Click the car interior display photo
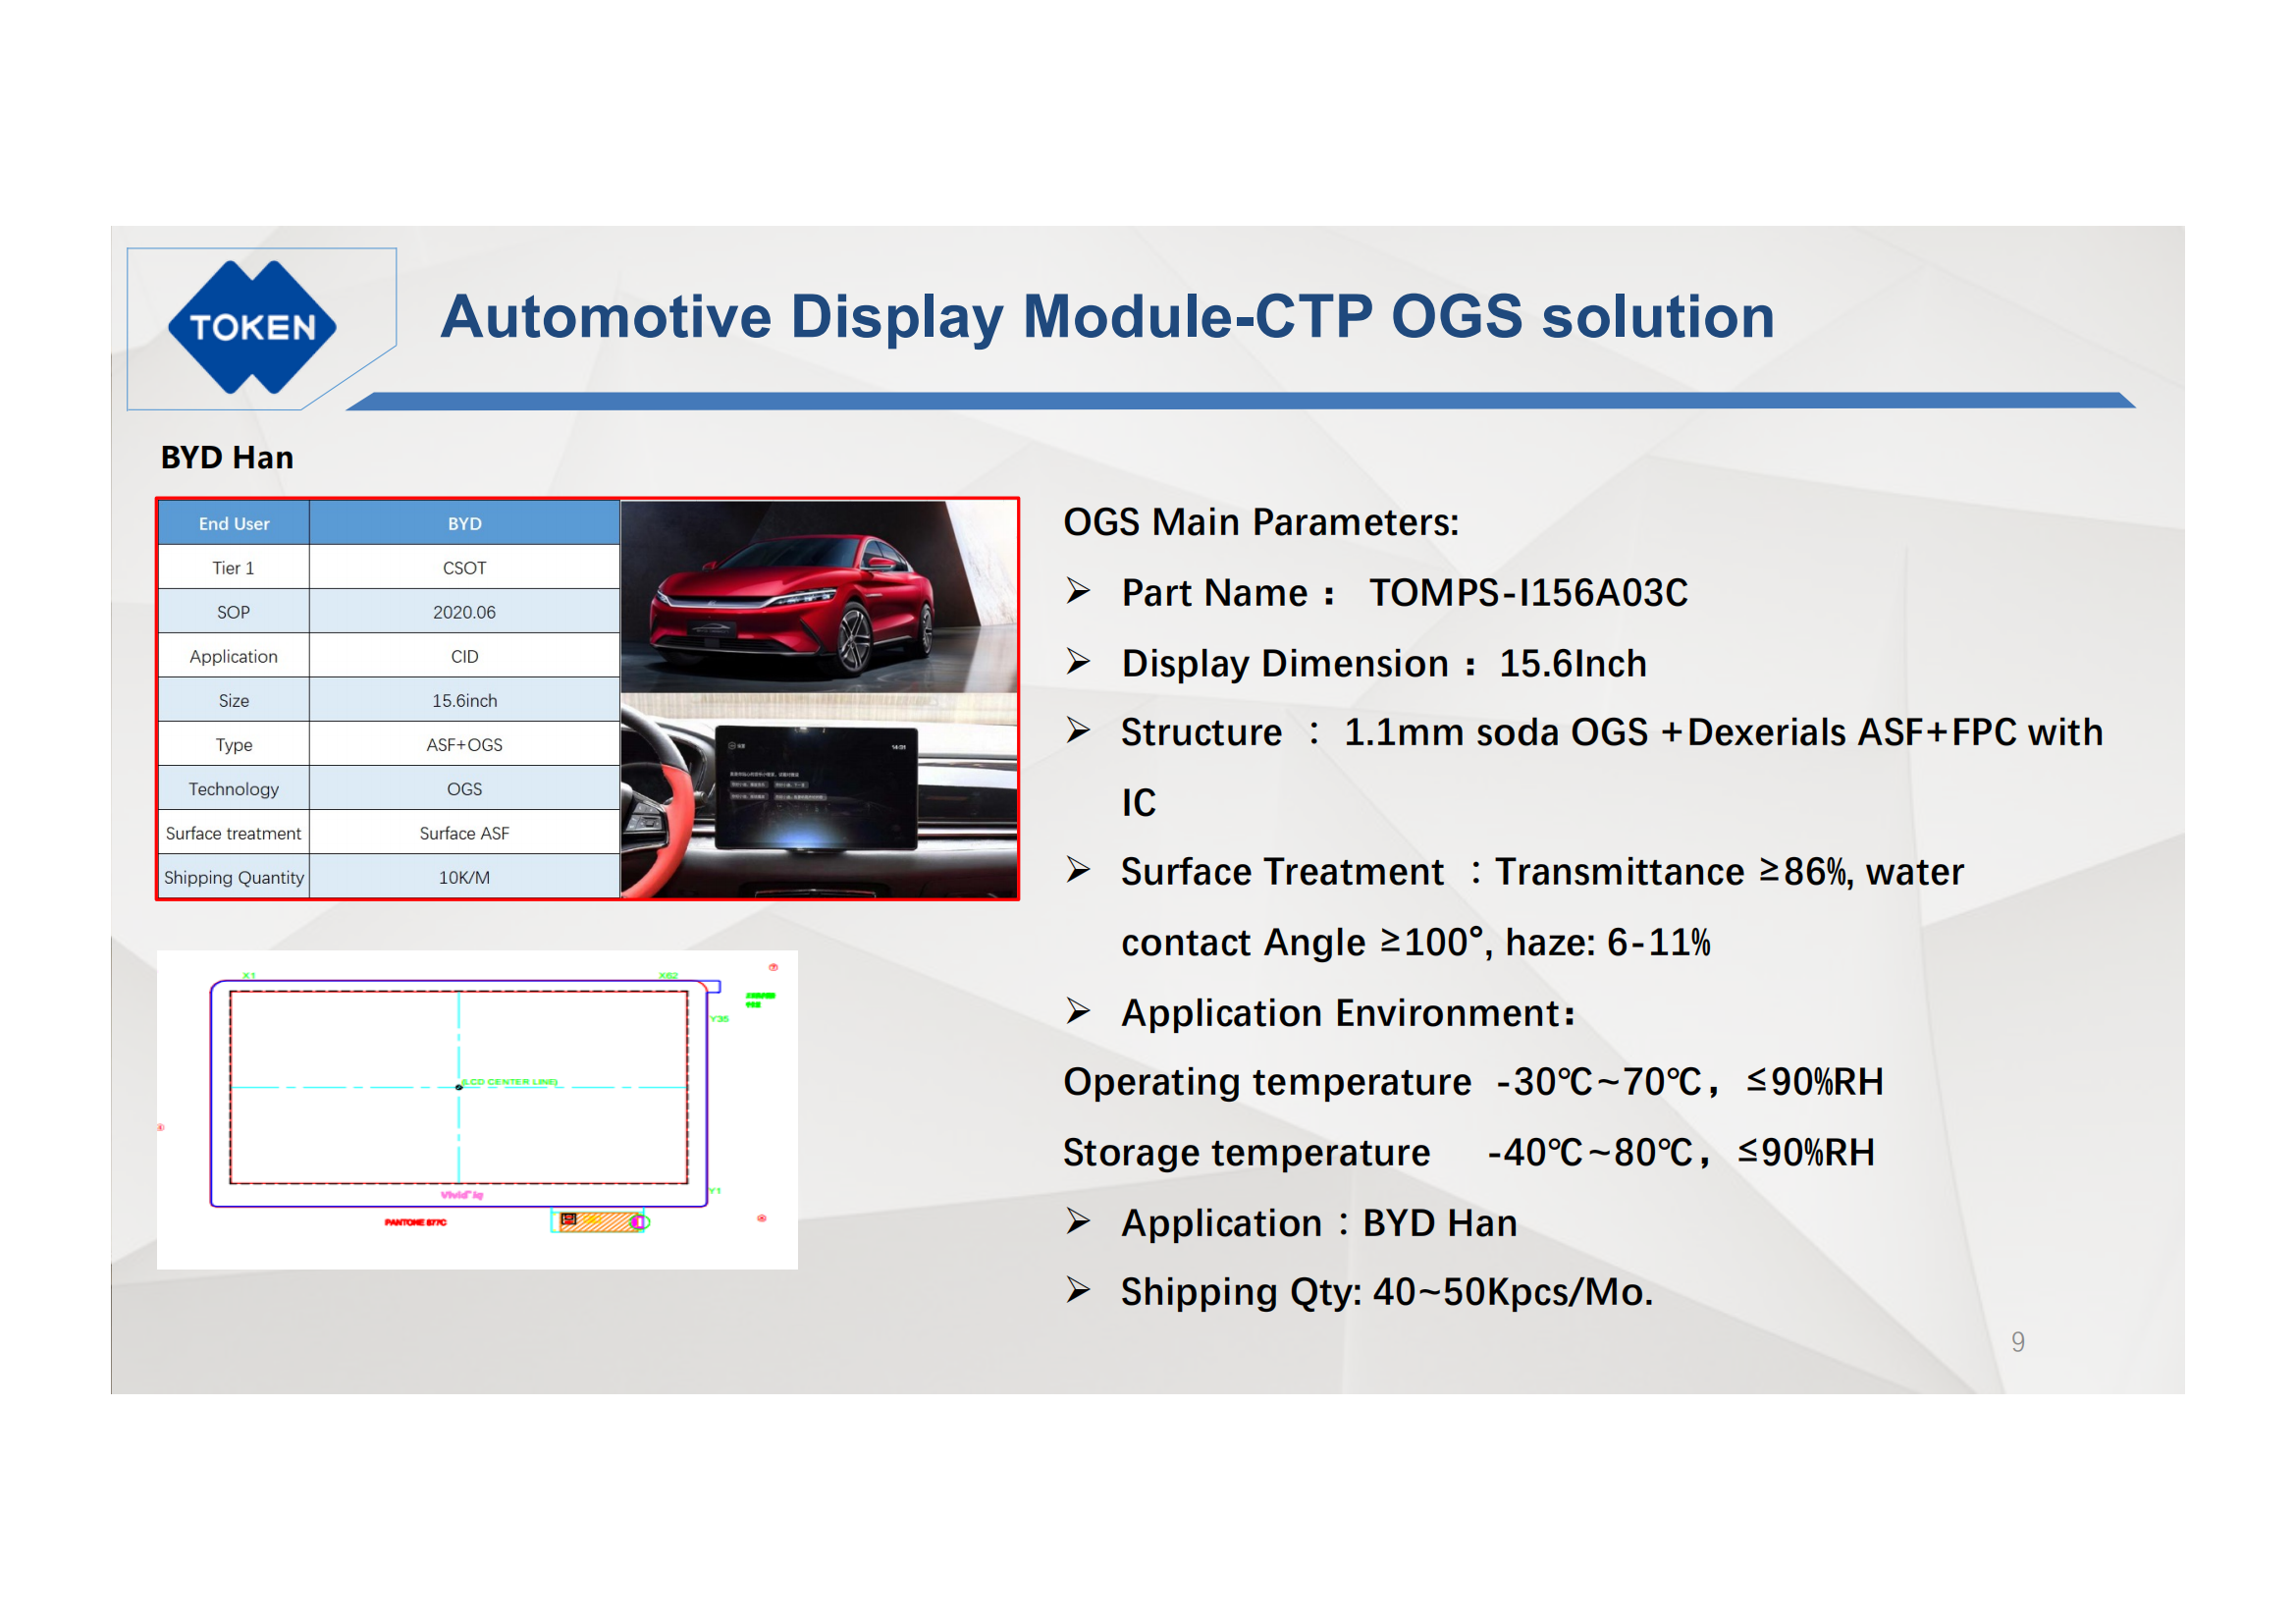Image resolution: width=2296 pixels, height=1623 pixels. tap(818, 796)
